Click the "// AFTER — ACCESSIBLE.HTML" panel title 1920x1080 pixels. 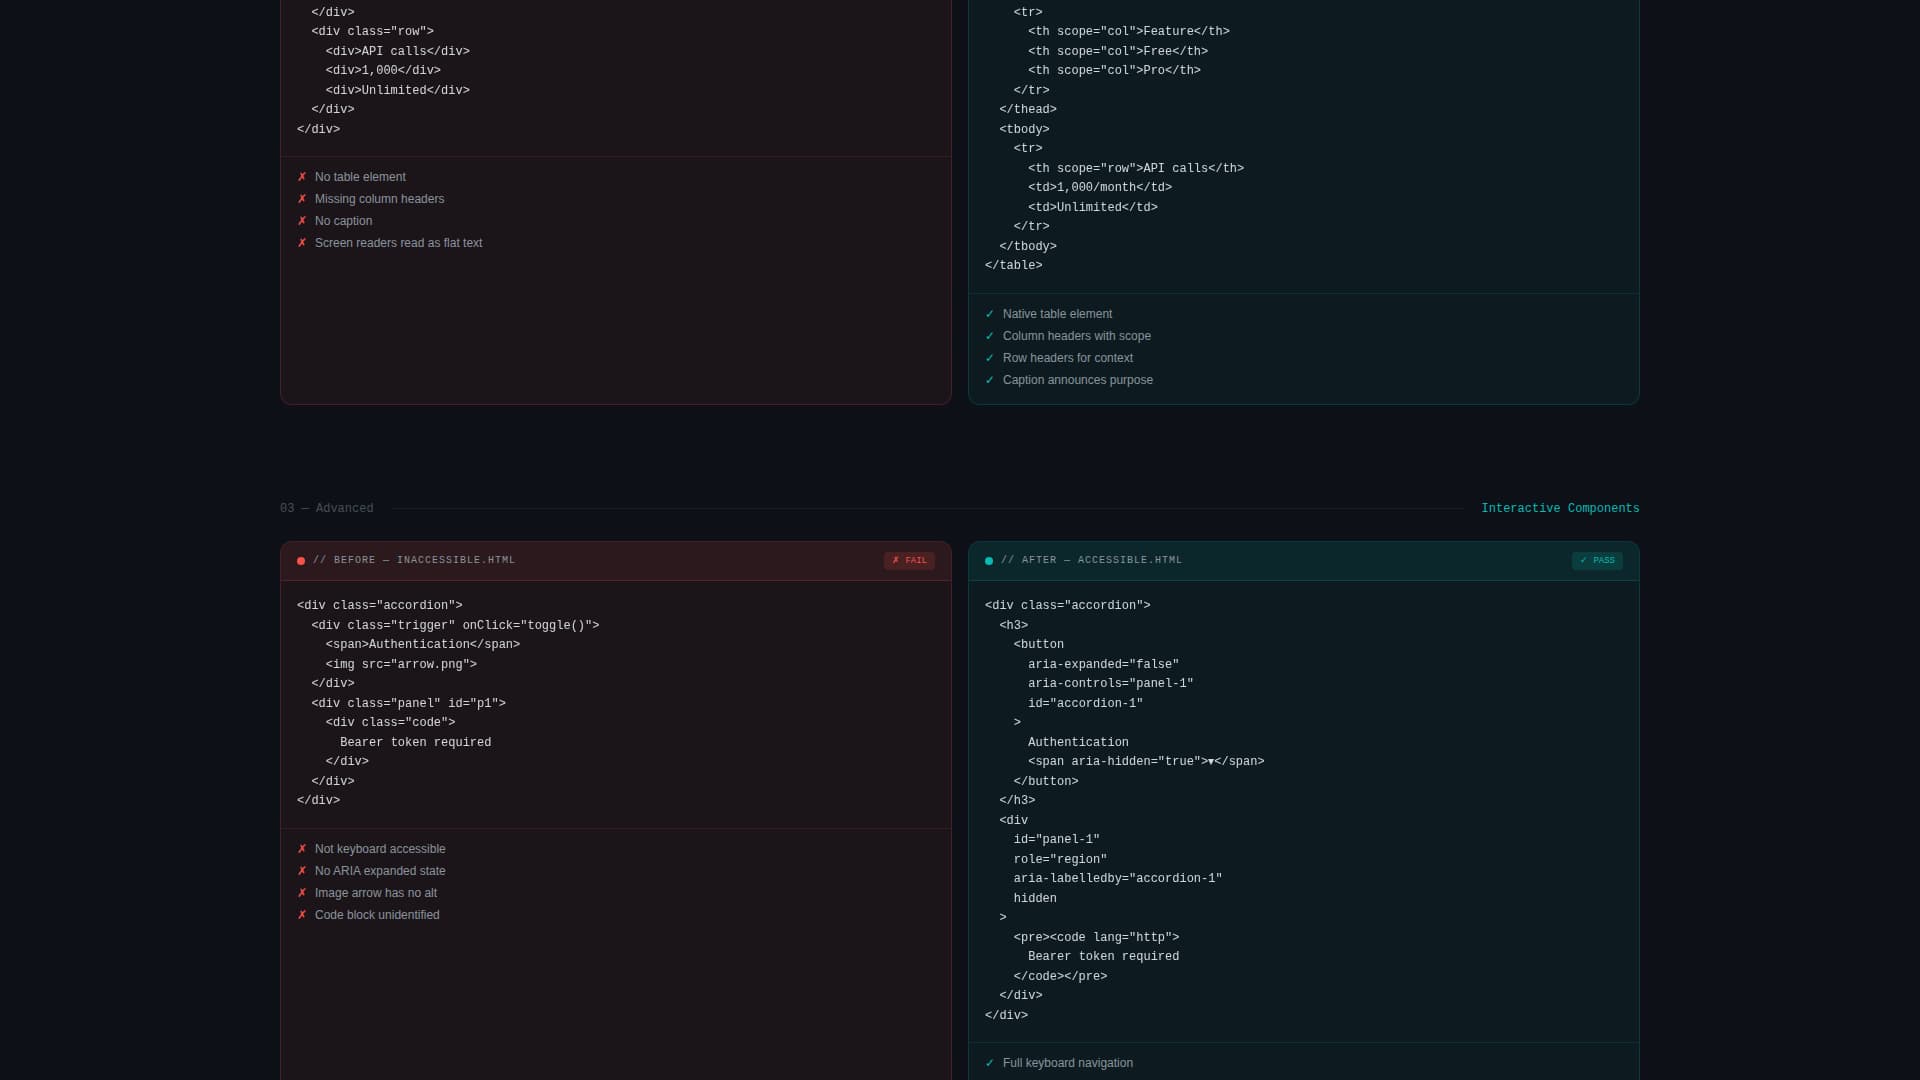tap(1091, 561)
